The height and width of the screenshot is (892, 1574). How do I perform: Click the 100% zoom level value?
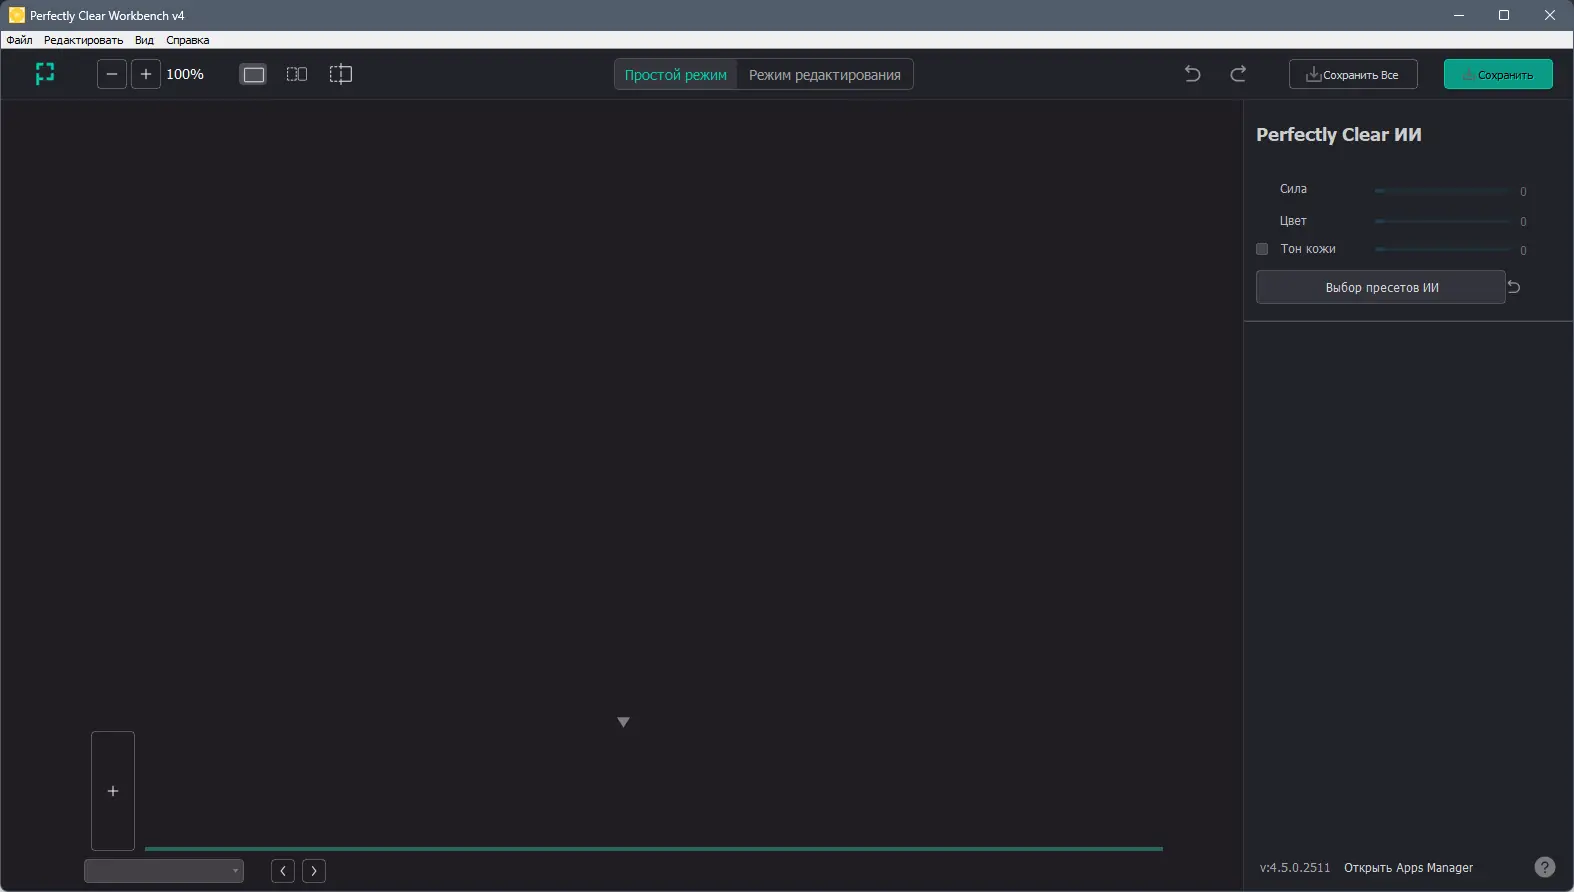(185, 74)
